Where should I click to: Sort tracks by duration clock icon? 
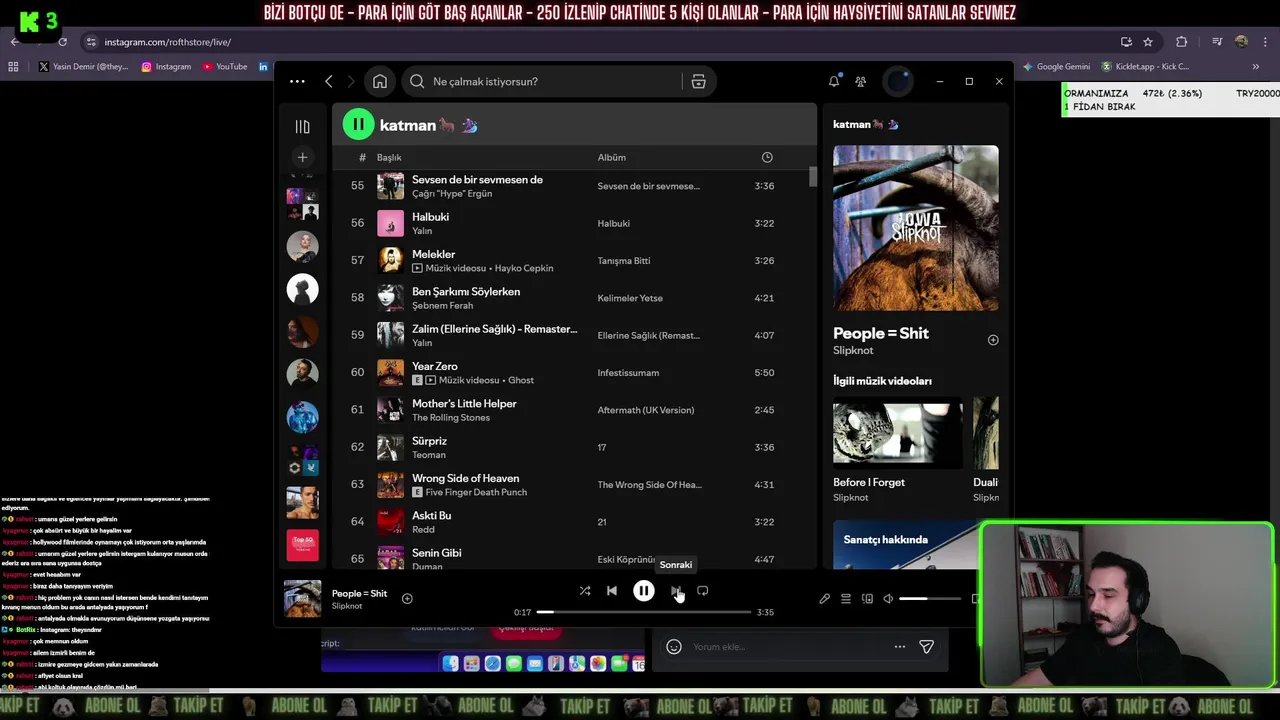click(767, 157)
